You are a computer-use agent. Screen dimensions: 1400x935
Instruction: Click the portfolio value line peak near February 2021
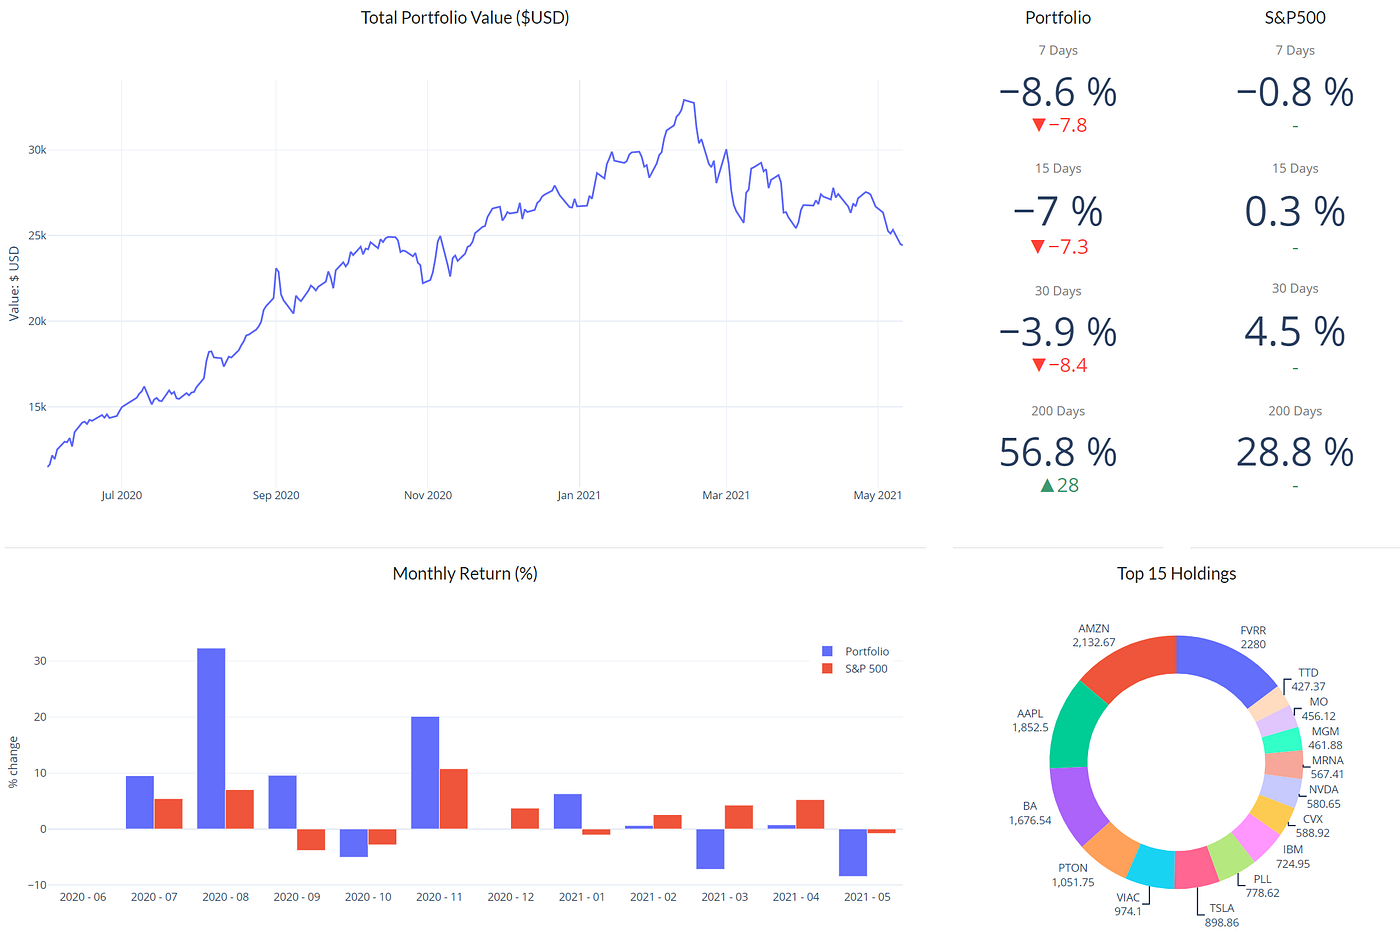click(x=686, y=100)
